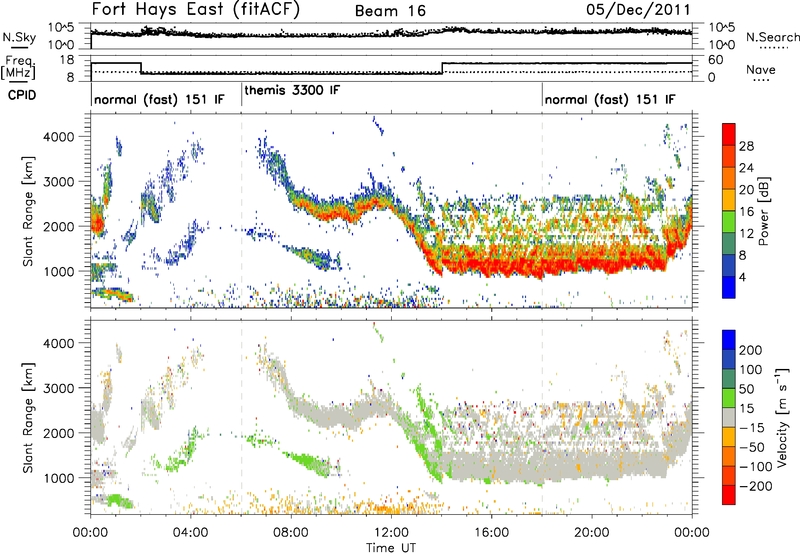Click Slant Range [km] label of power panel
800x554 pixels.
coord(28,211)
